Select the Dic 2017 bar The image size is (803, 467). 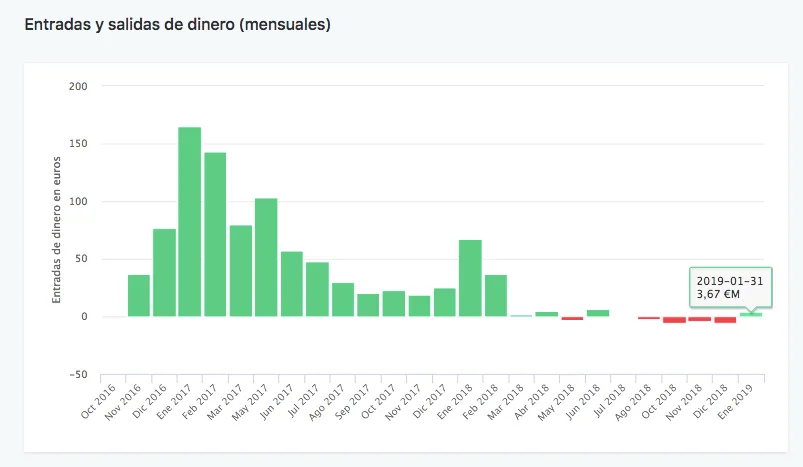(x=445, y=302)
